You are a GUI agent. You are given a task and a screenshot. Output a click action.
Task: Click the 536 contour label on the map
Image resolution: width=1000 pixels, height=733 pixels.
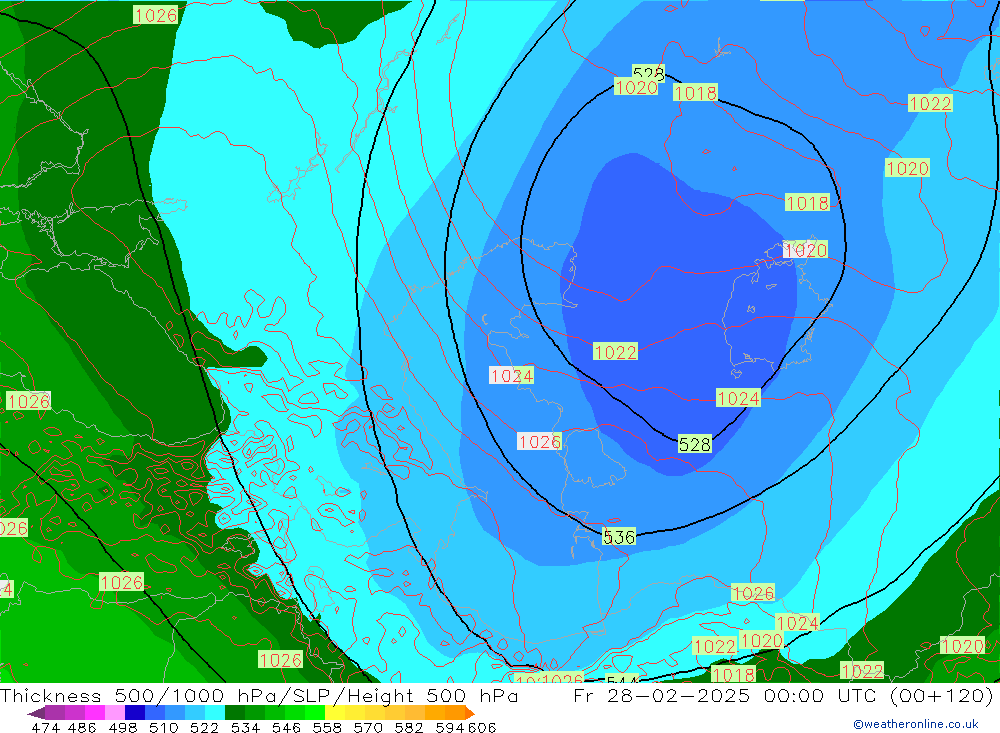click(619, 537)
